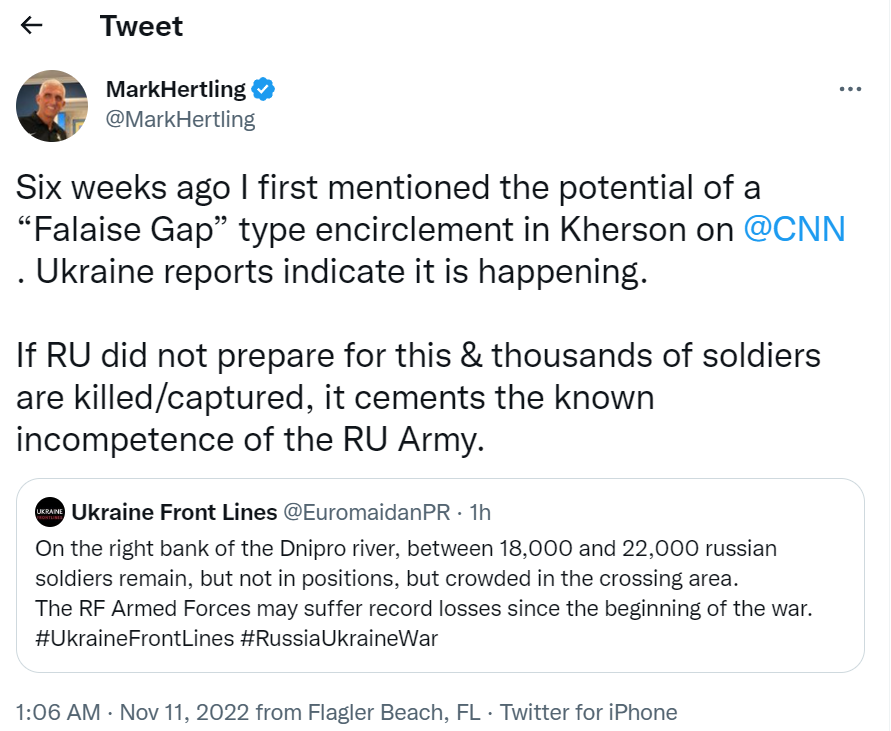891x731 pixels.
Task: Click the 1:06 AM tweet timestamp
Action: 58,712
